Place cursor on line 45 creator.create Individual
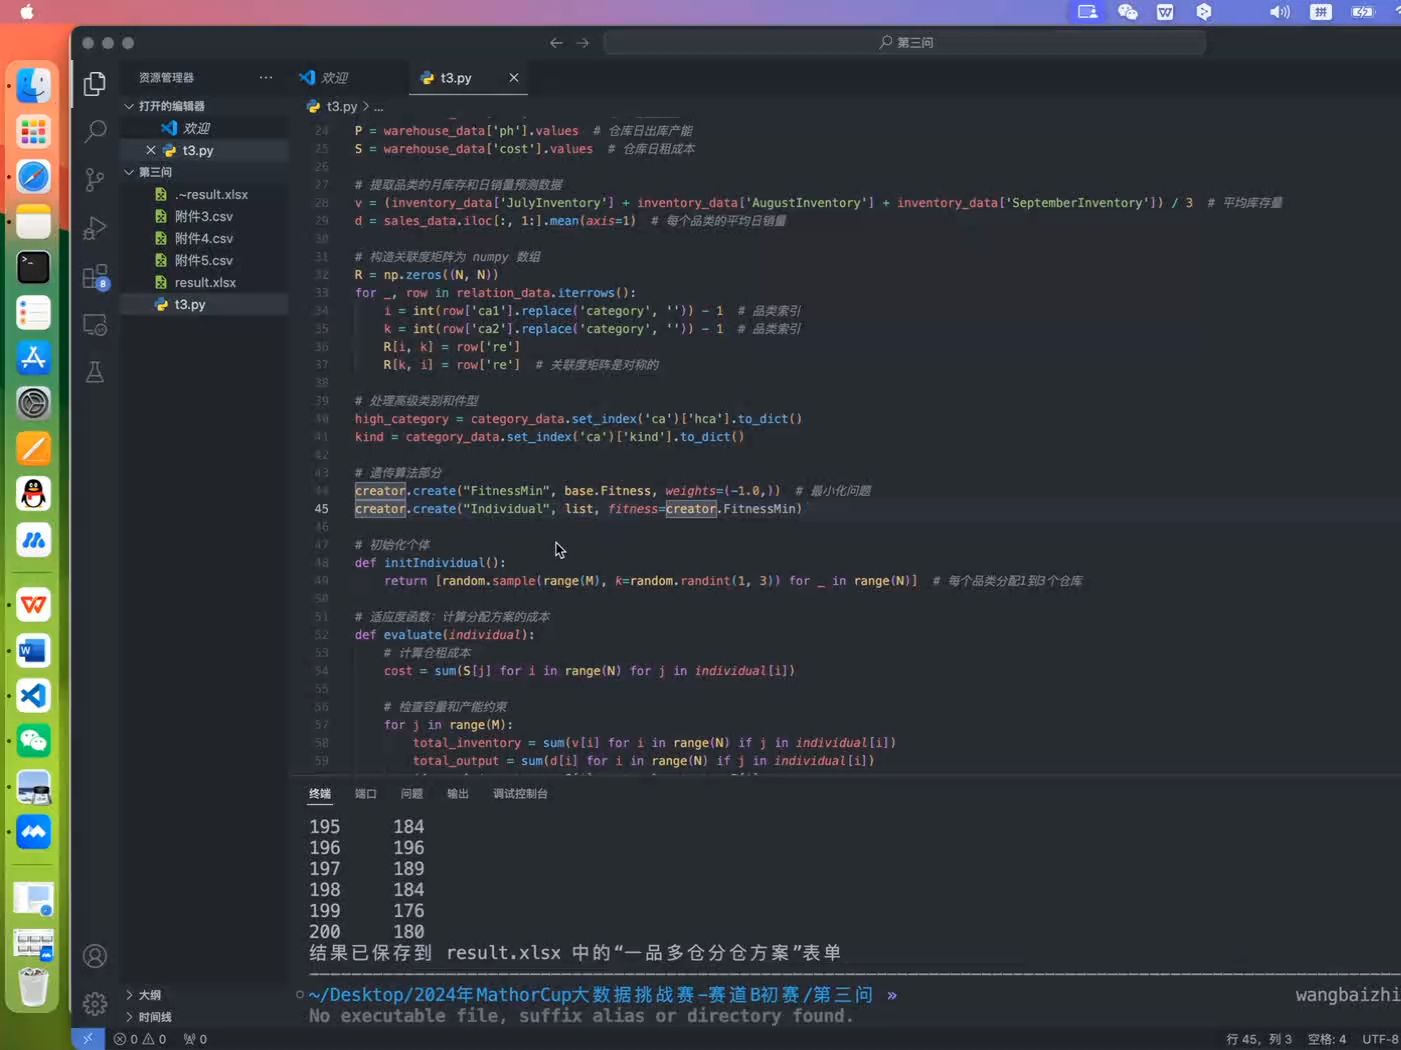This screenshot has width=1401, height=1050. (578, 508)
